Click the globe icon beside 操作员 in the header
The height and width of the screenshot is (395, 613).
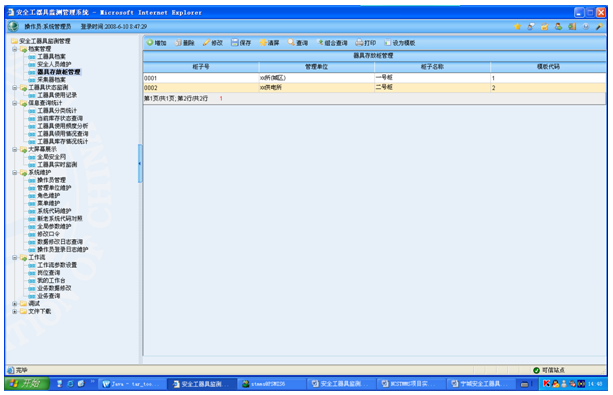pyautogui.click(x=13, y=27)
